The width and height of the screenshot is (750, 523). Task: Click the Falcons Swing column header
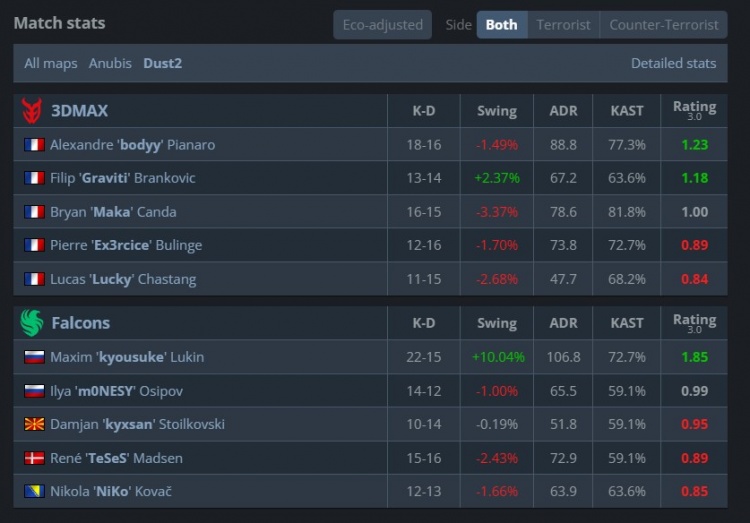(496, 323)
